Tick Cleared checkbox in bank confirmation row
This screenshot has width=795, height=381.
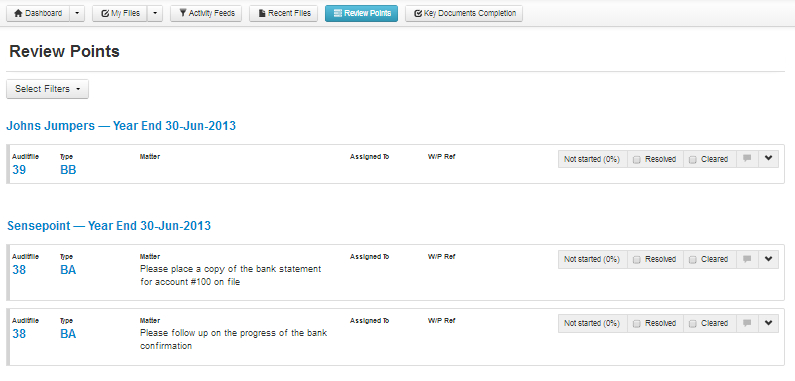click(x=693, y=323)
